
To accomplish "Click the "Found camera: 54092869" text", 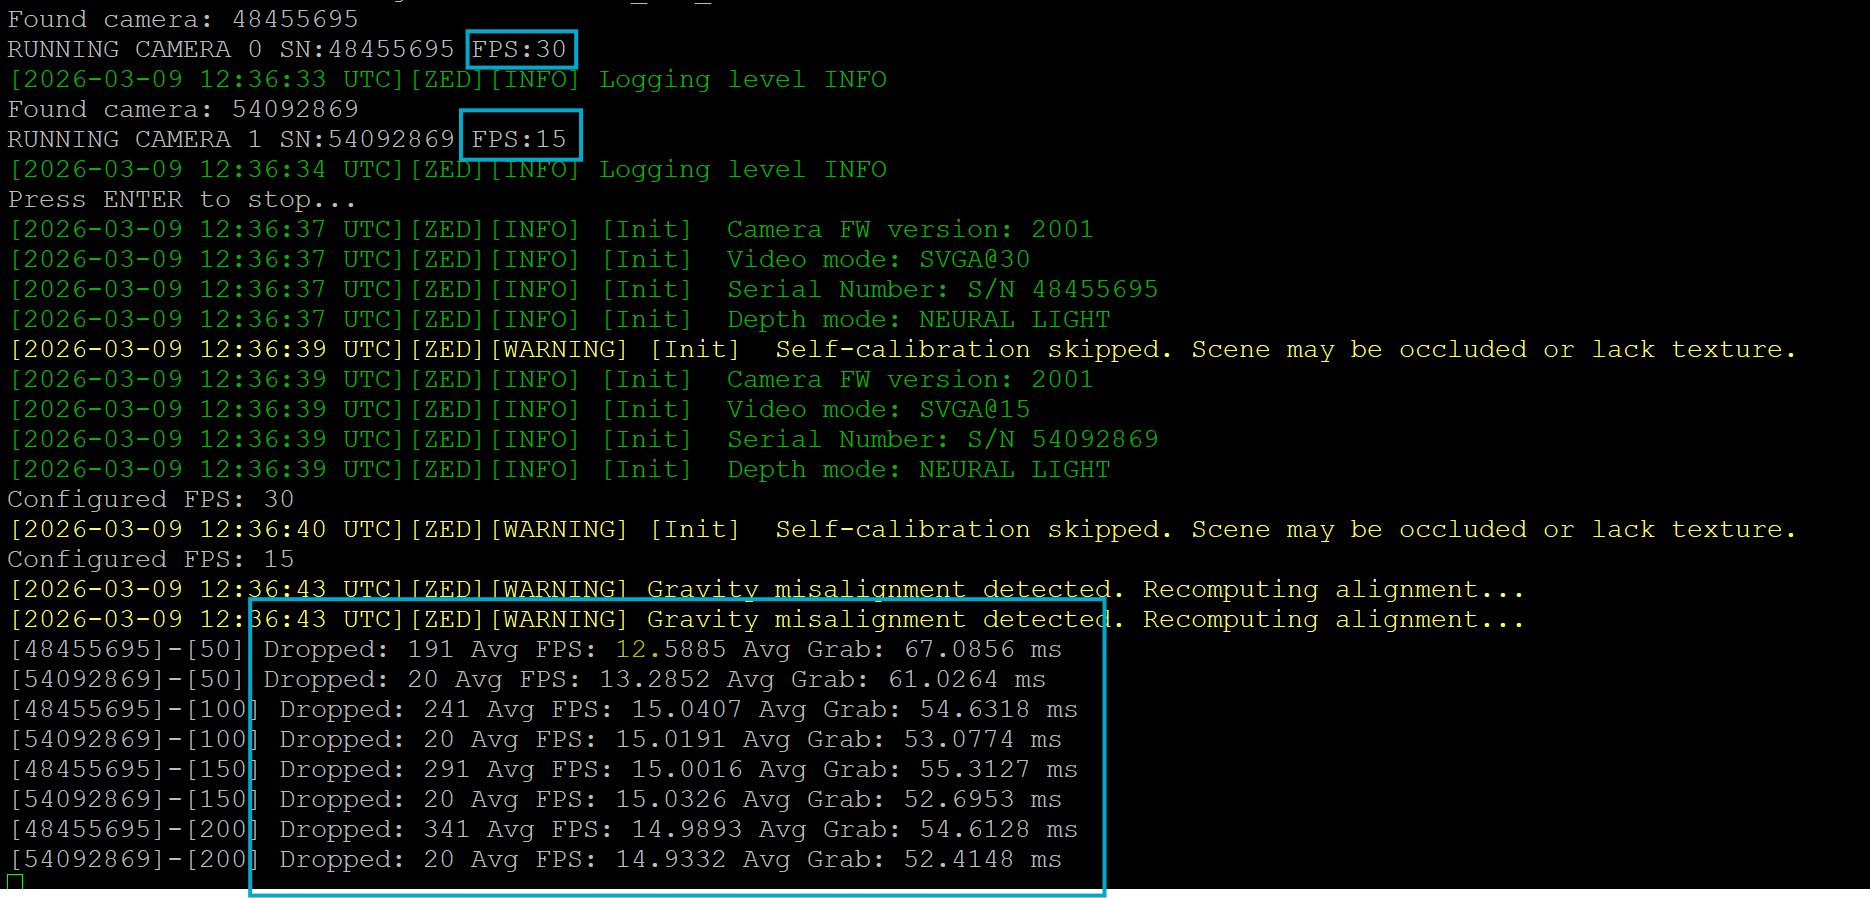I will (182, 109).
